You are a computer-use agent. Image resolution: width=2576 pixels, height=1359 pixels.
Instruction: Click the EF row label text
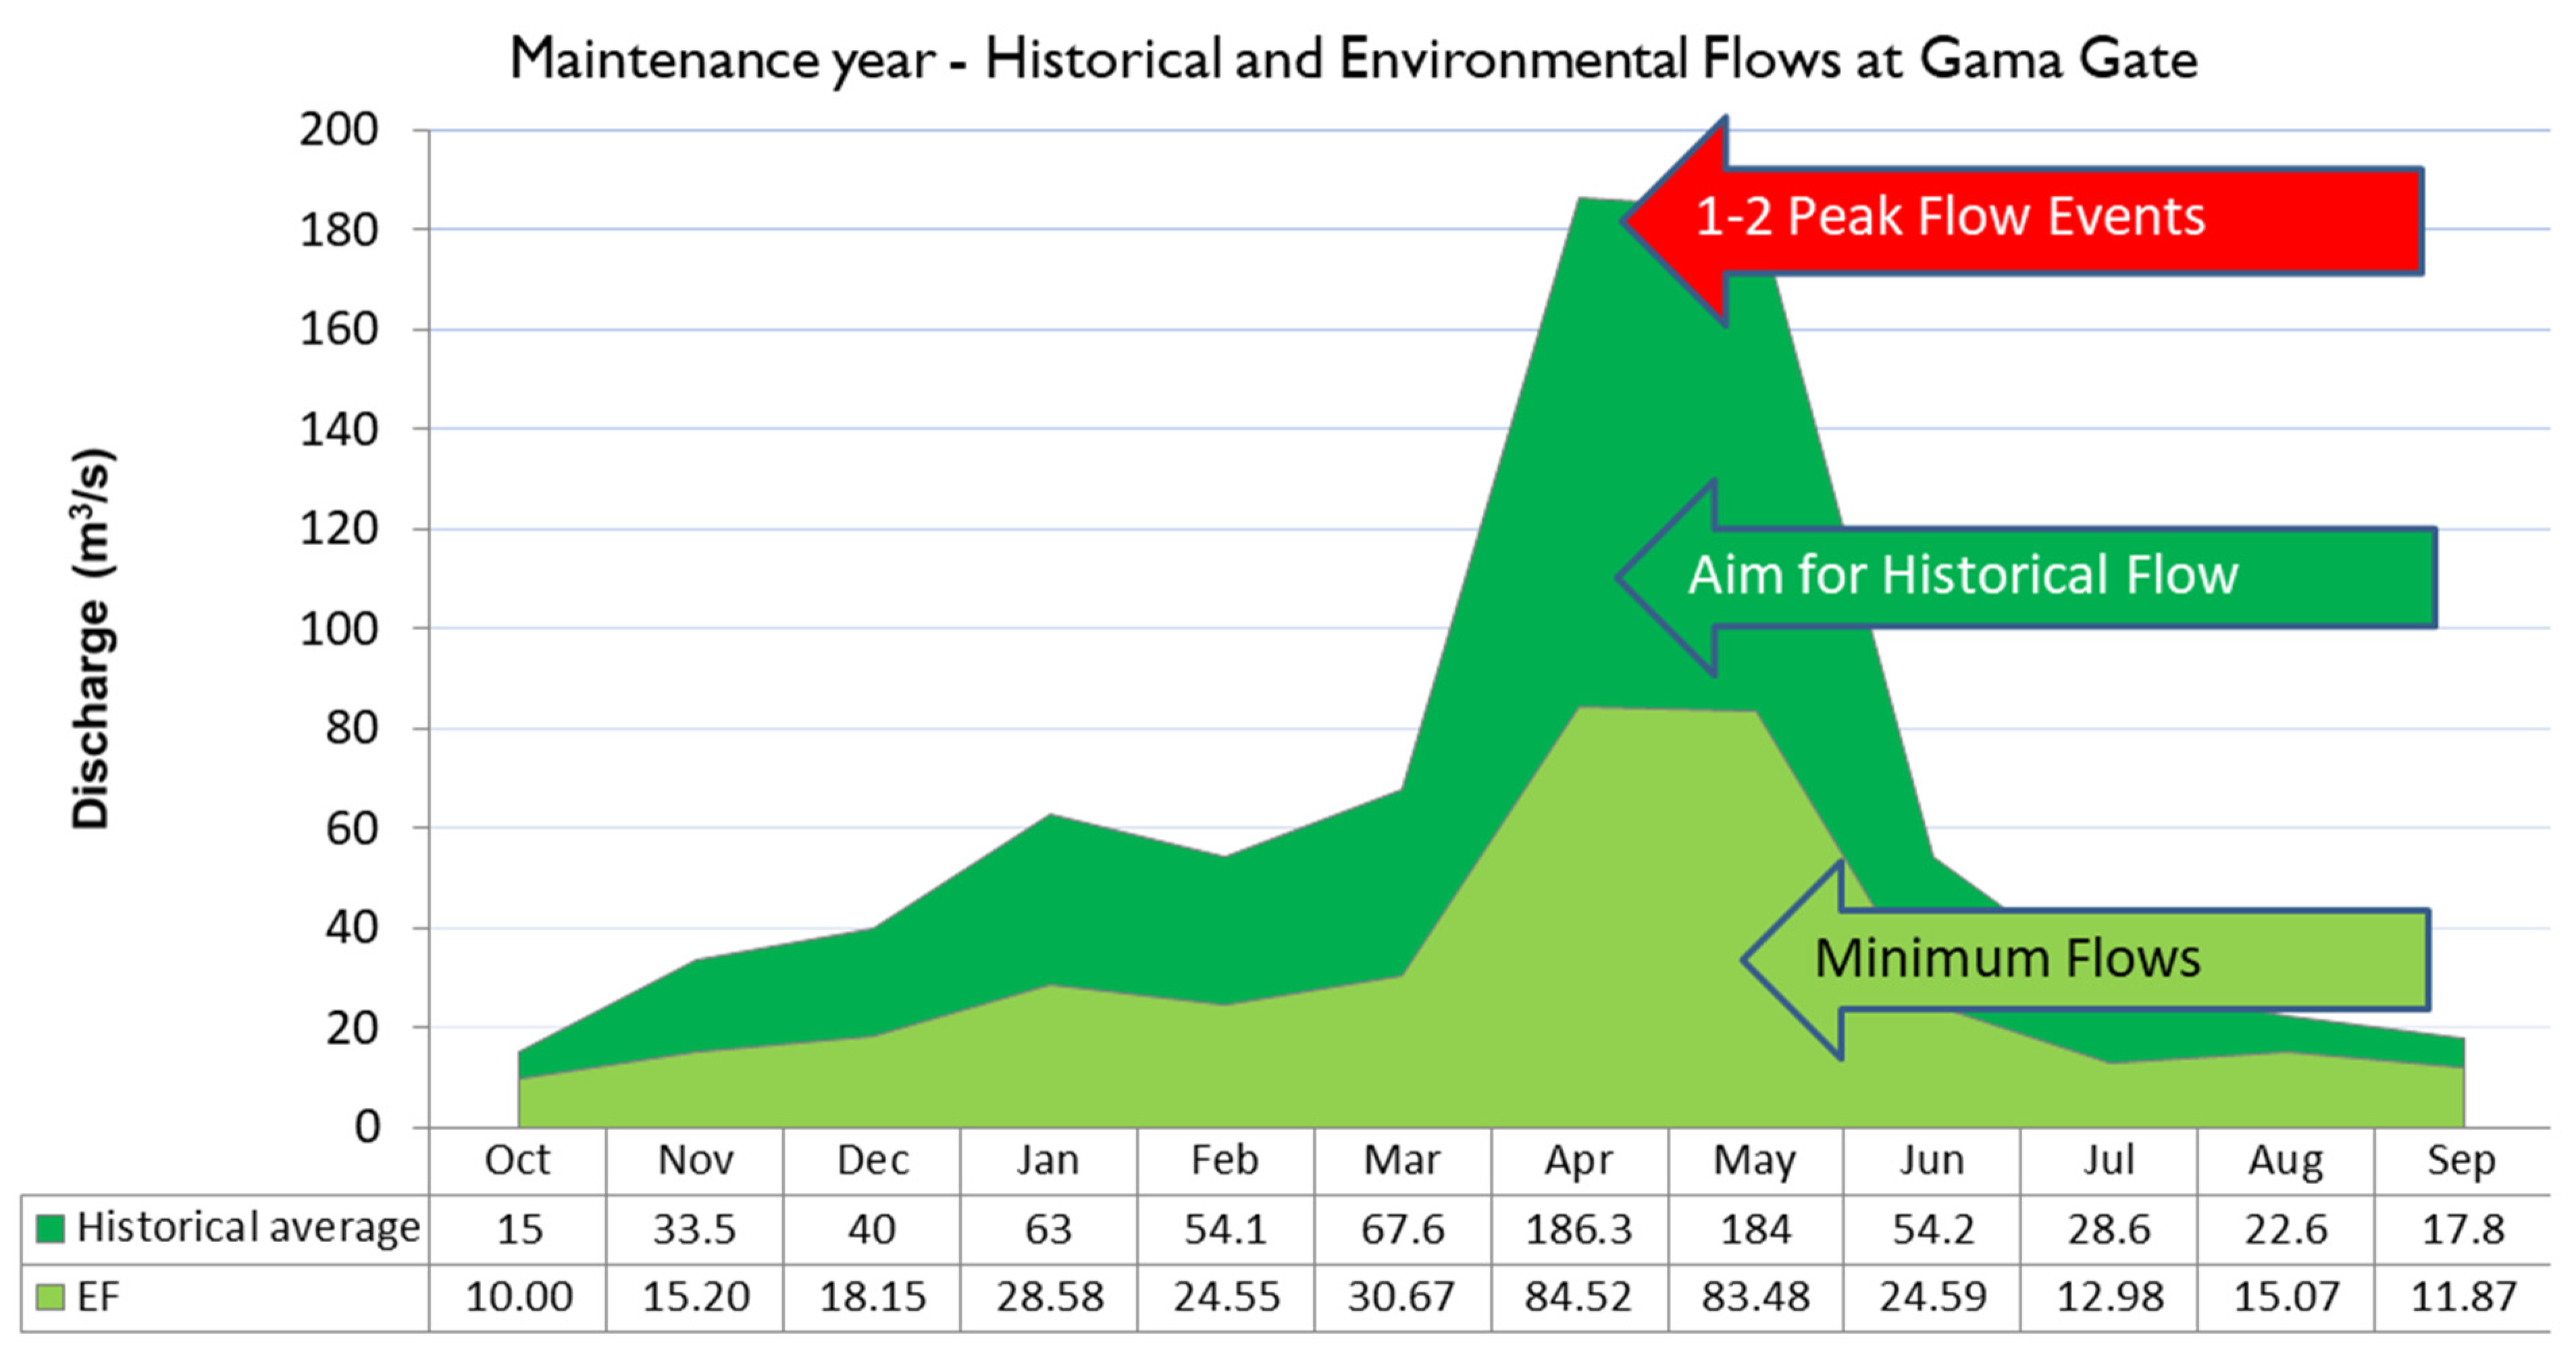click(x=98, y=1297)
